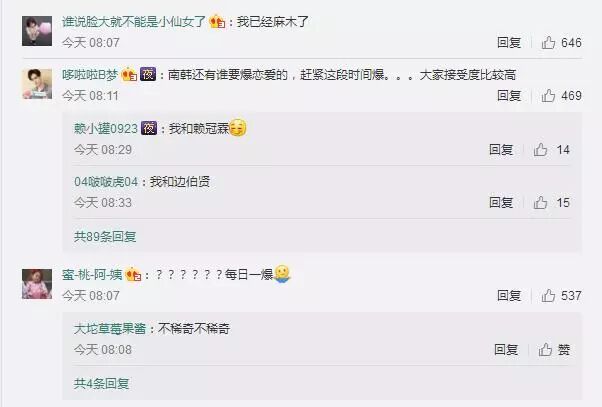Like the reply 我和边伯贤
Viewport: 602px width, 407px height.
pyautogui.click(x=551, y=203)
